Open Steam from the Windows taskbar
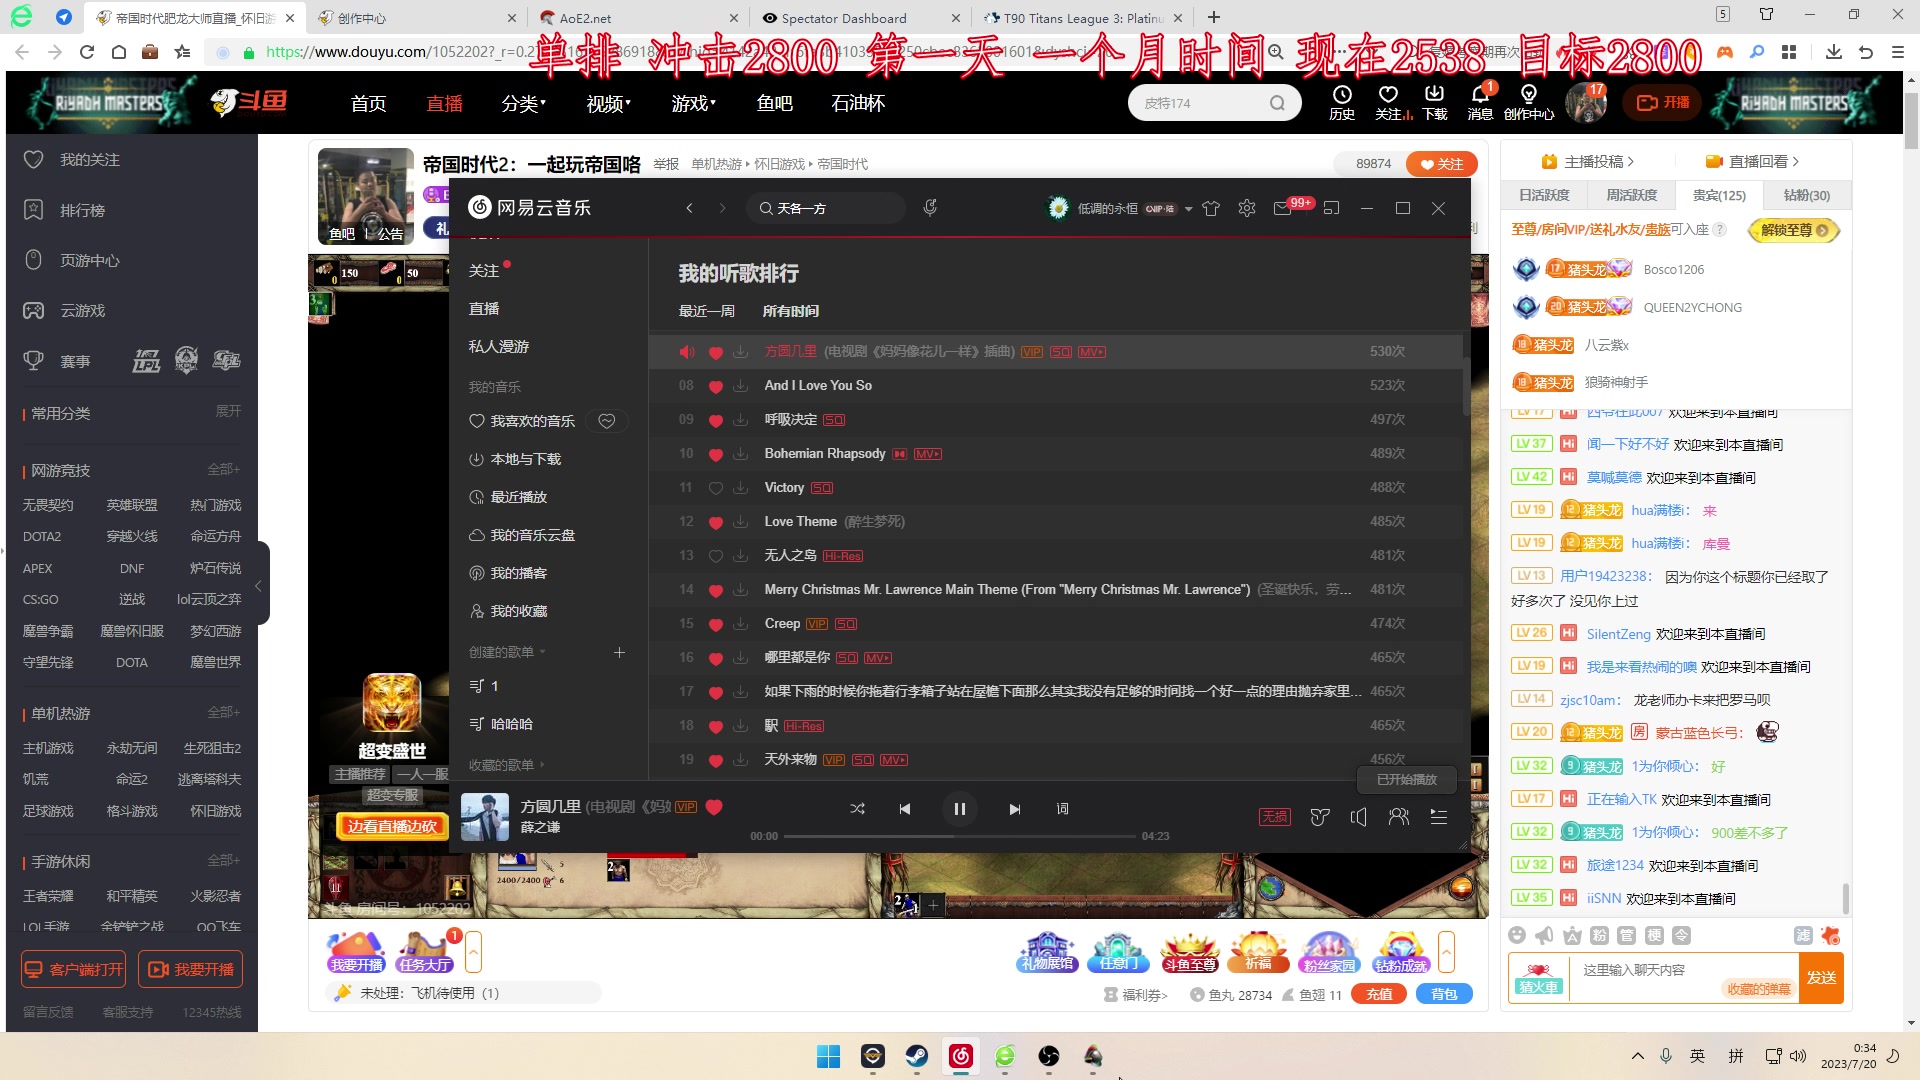The image size is (1920, 1080). coord(916,1056)
